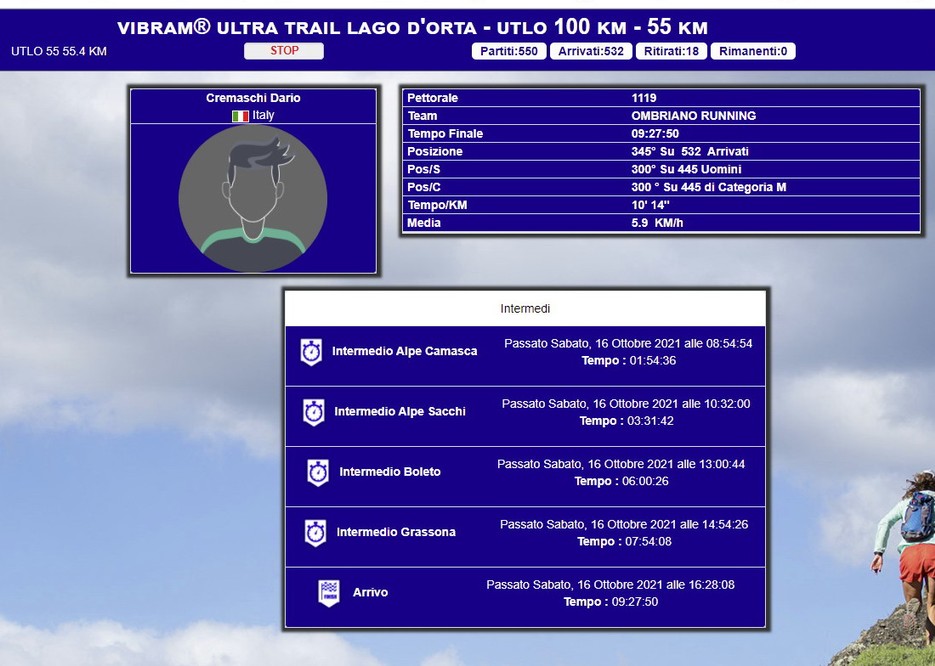
Task: Click the Intermedio Alpe Sacchi label
Action: (400, 411)
